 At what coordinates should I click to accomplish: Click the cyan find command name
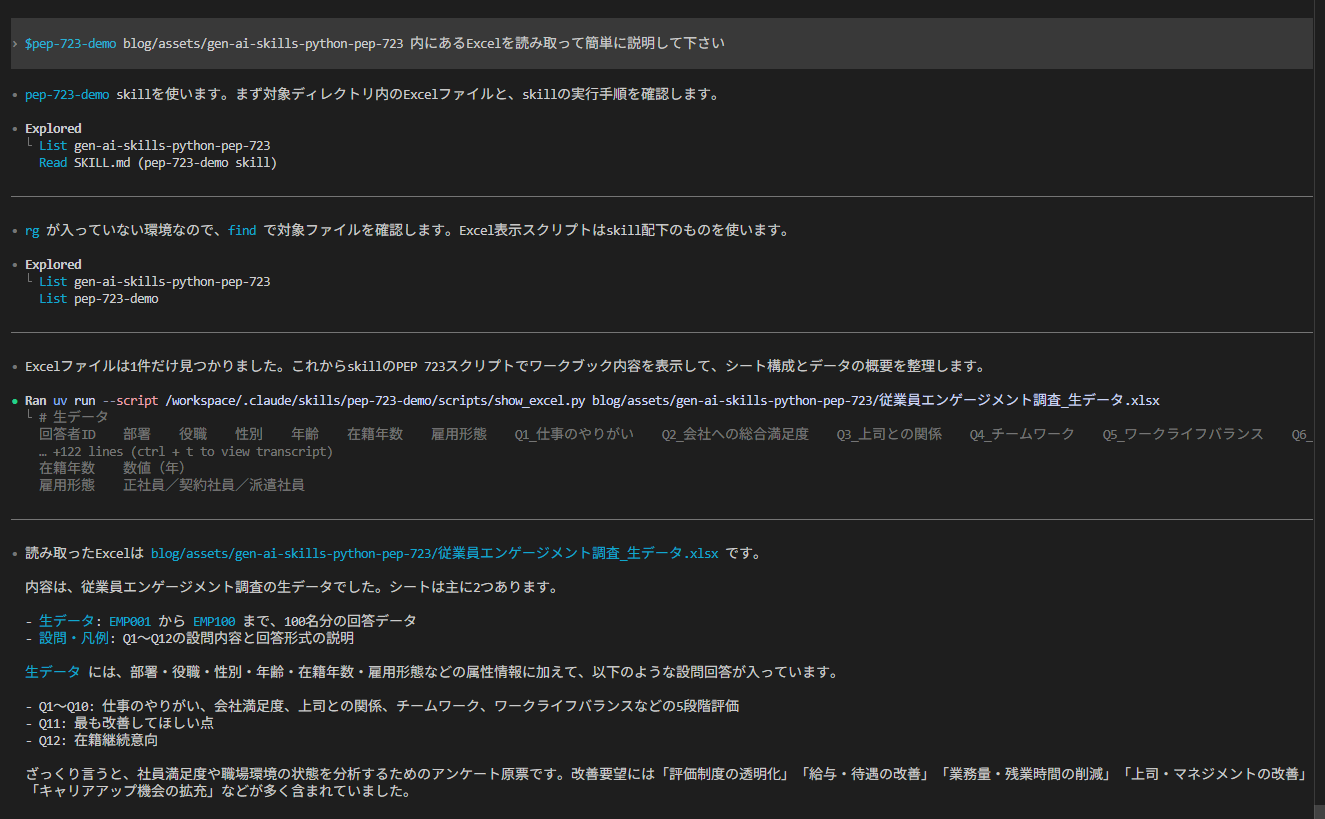coord(242,230)
